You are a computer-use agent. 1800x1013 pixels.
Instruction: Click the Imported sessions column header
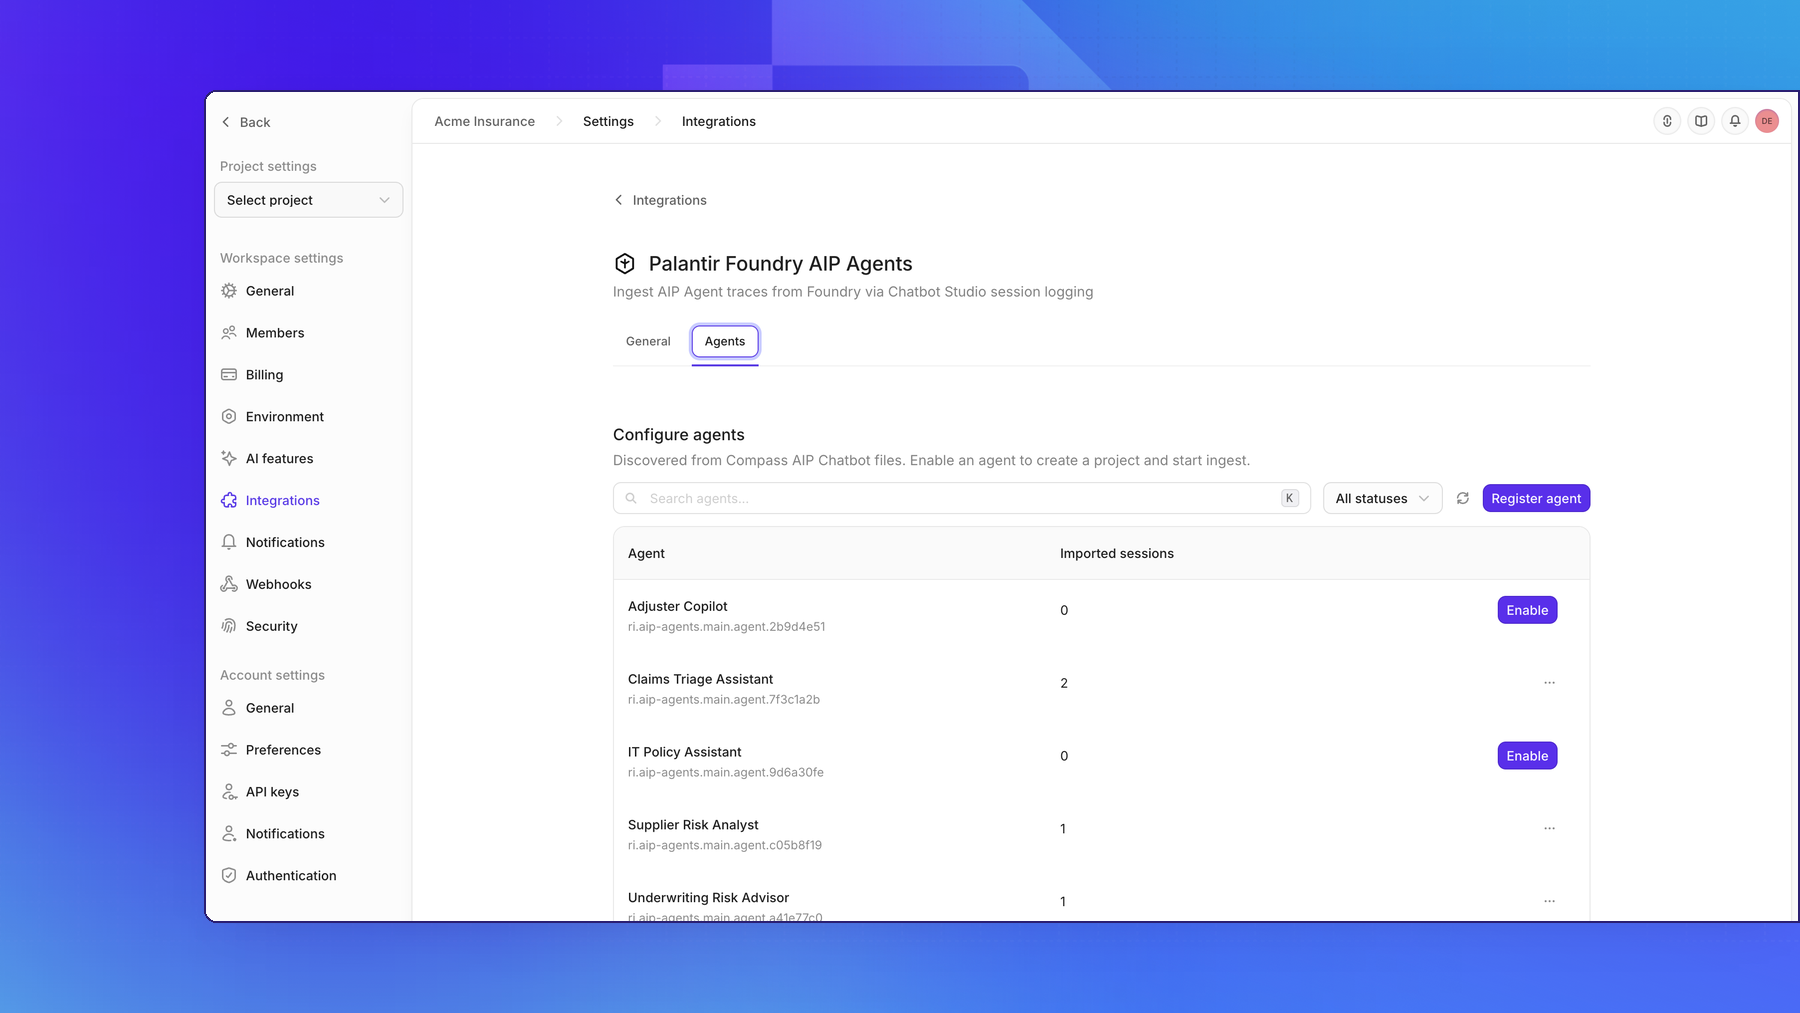coord(1117,553)
